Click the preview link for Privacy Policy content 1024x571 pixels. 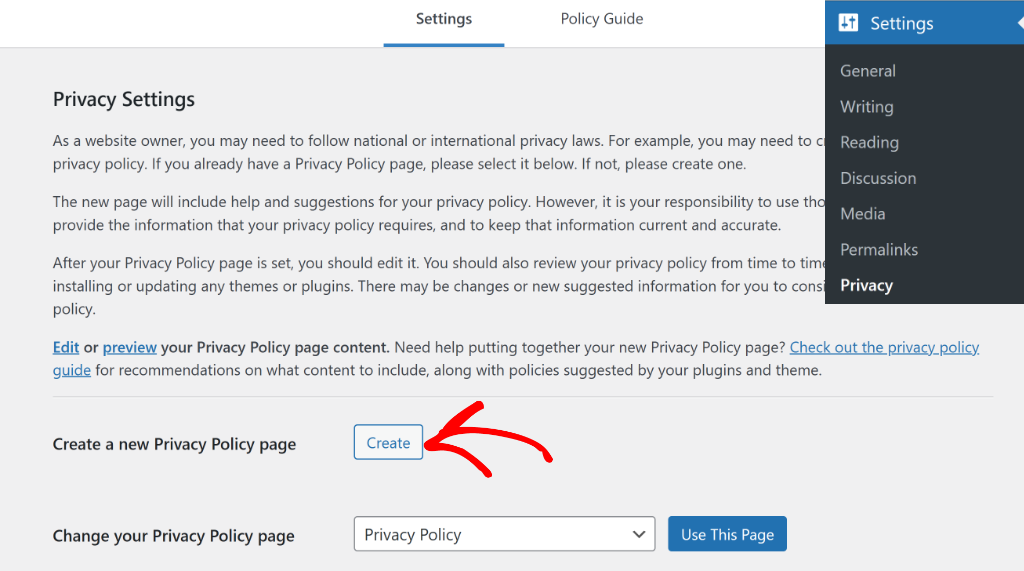(x=129, y=348)
